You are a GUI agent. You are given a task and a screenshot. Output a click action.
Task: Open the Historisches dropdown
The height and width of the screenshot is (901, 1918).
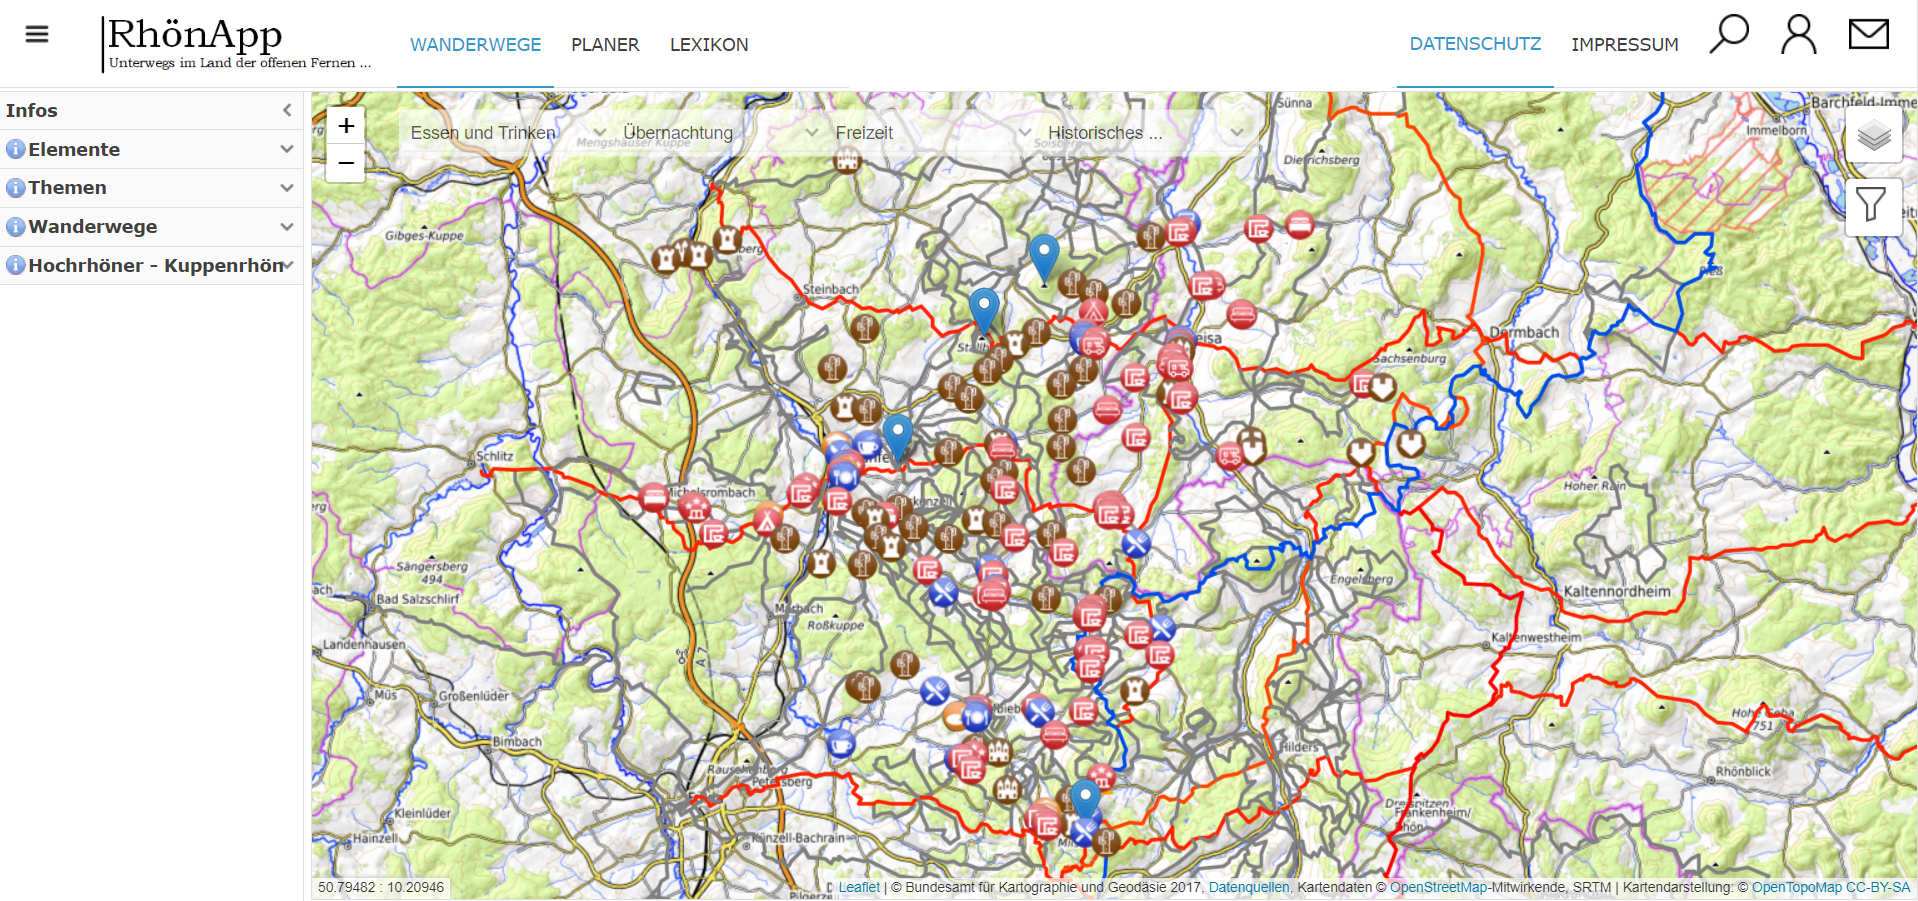[1144, 132]
